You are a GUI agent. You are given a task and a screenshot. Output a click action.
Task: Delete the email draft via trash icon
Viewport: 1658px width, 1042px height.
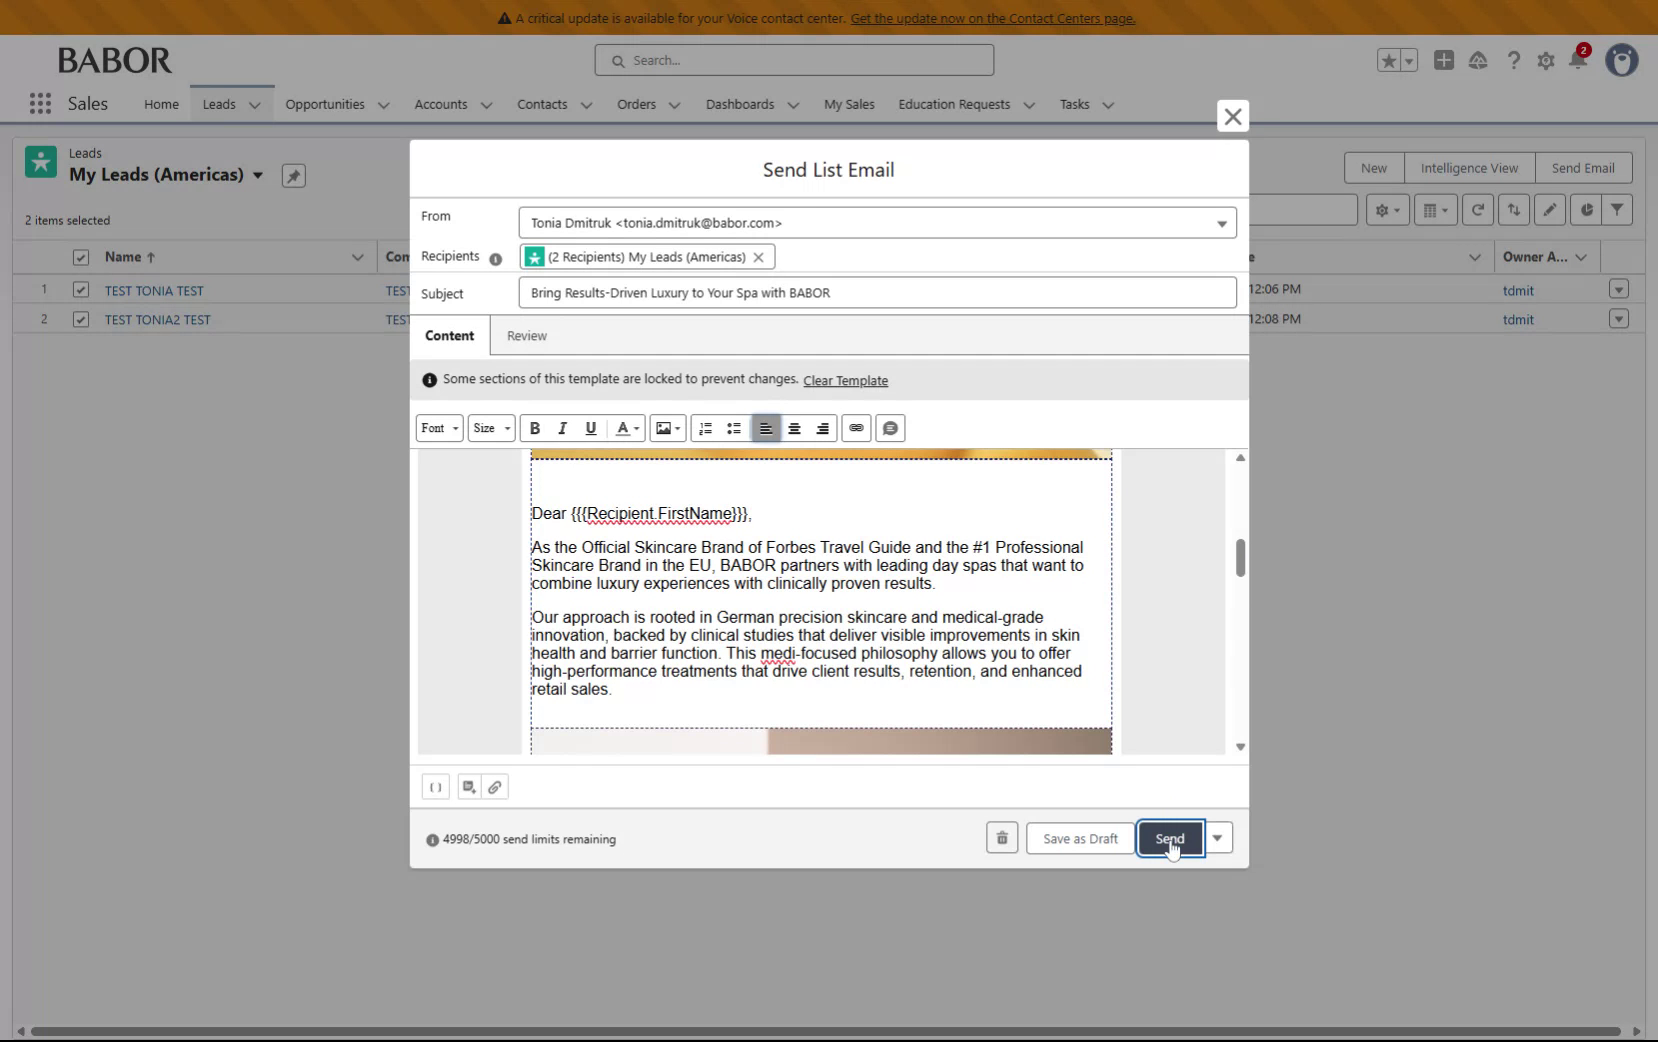pos(1001,838)
